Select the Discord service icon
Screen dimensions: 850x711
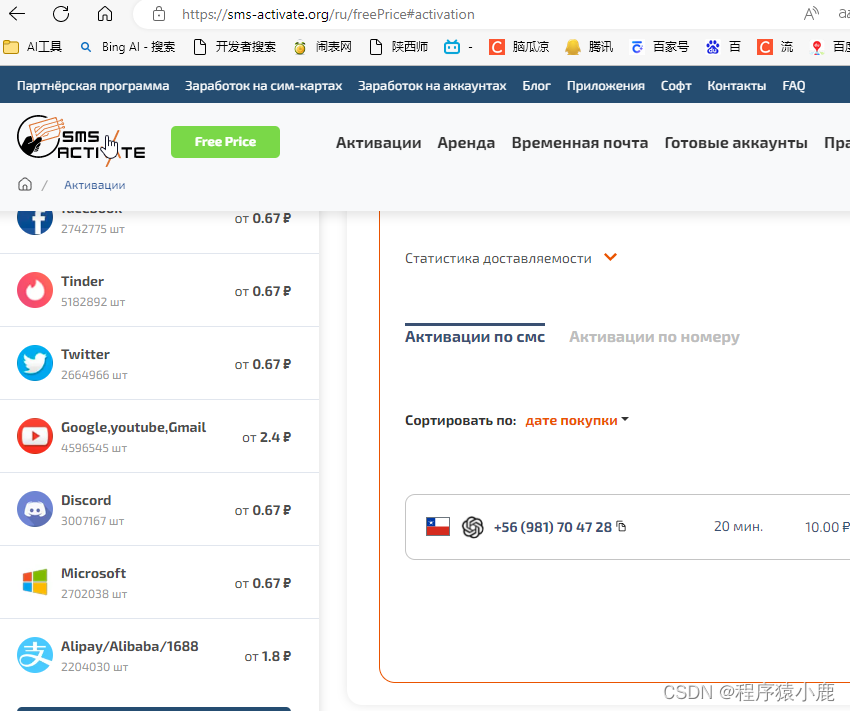(35, 509)
